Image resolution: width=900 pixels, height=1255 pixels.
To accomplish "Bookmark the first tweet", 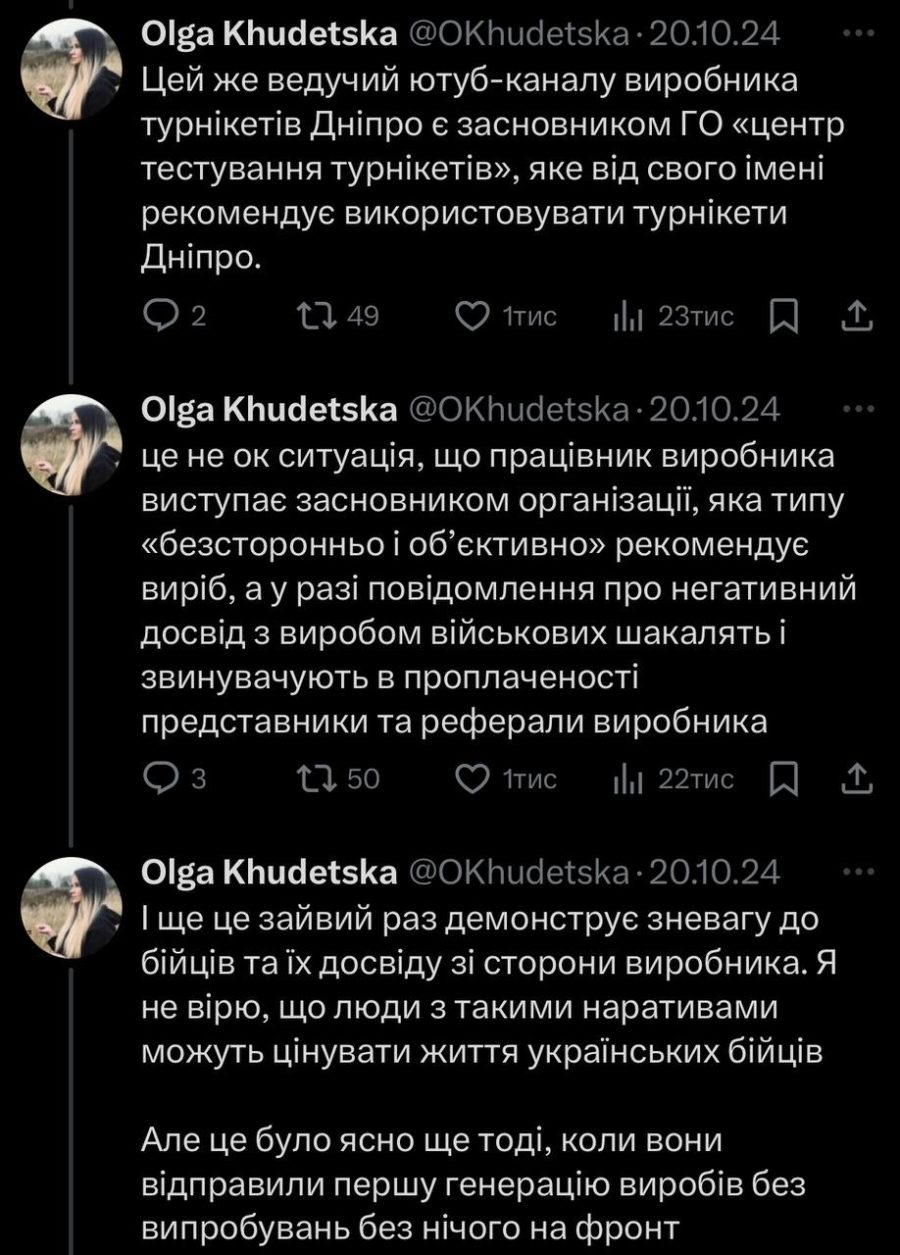I will pos(787,317).
